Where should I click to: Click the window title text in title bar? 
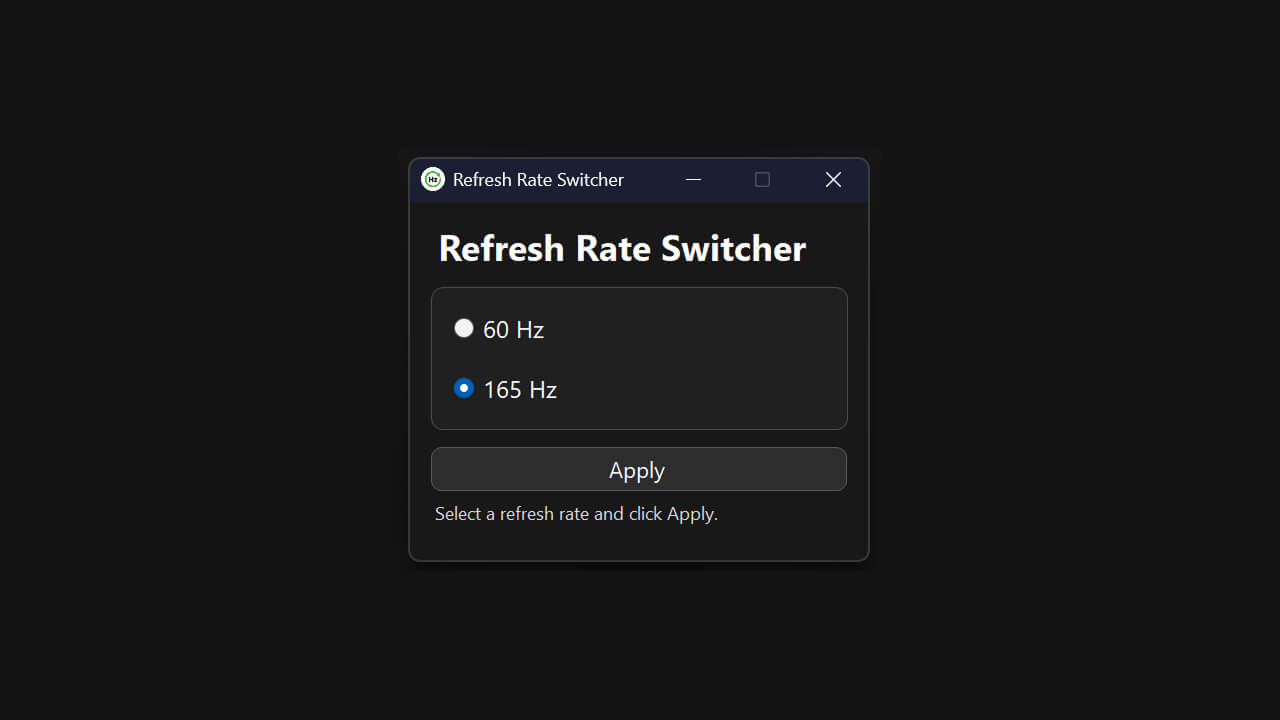pyautogui.click(x=538, y=180)
